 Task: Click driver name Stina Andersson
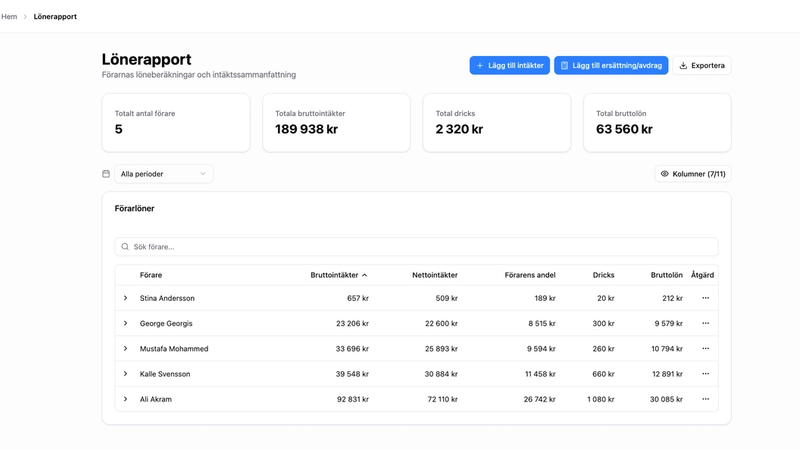(167, 298)
